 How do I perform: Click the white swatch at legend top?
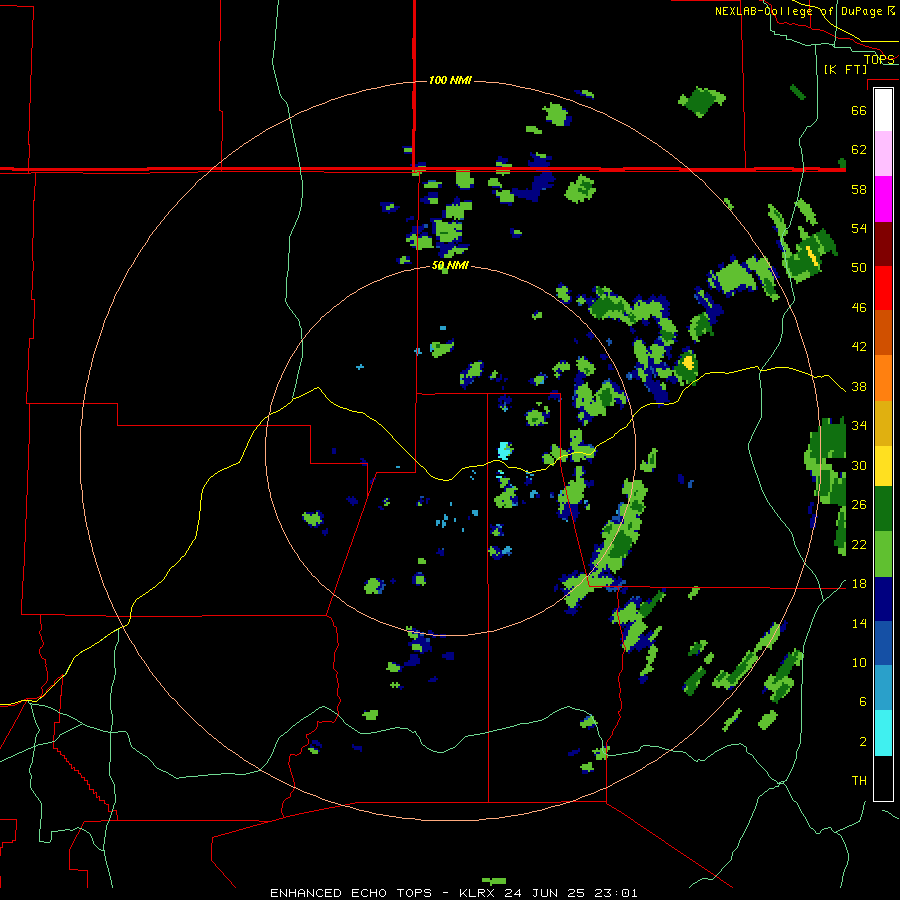(x=883, y=110)
